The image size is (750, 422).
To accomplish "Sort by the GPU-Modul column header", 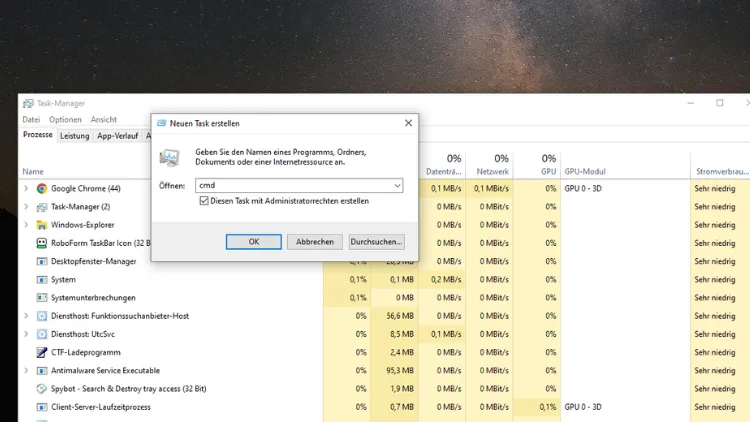I will point(585,171).
